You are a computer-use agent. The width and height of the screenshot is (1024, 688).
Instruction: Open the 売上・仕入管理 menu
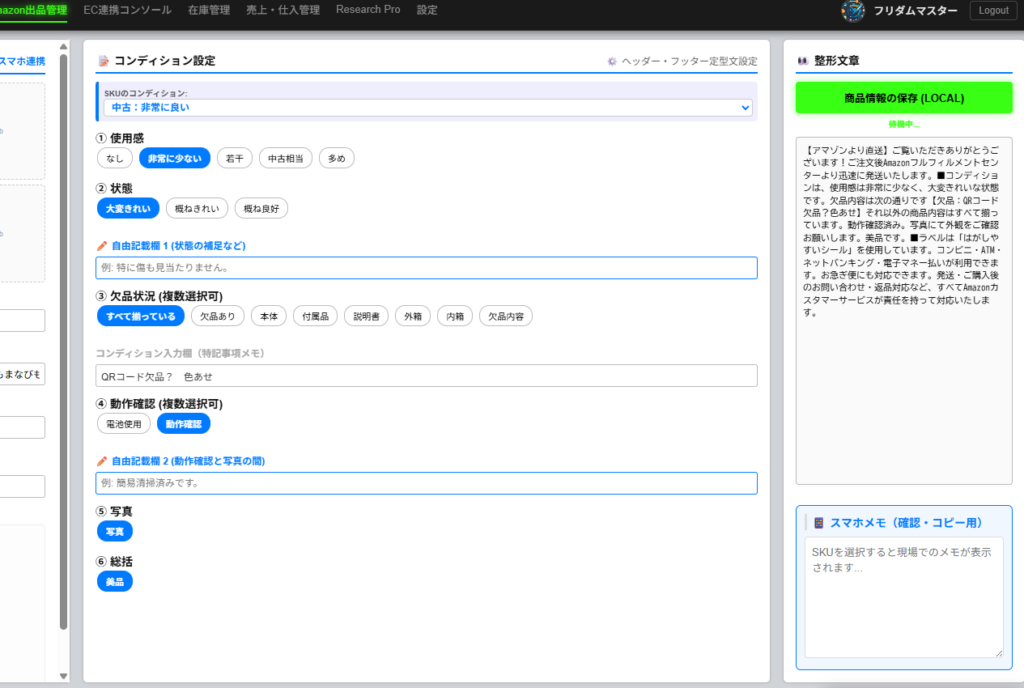point(283,10)
